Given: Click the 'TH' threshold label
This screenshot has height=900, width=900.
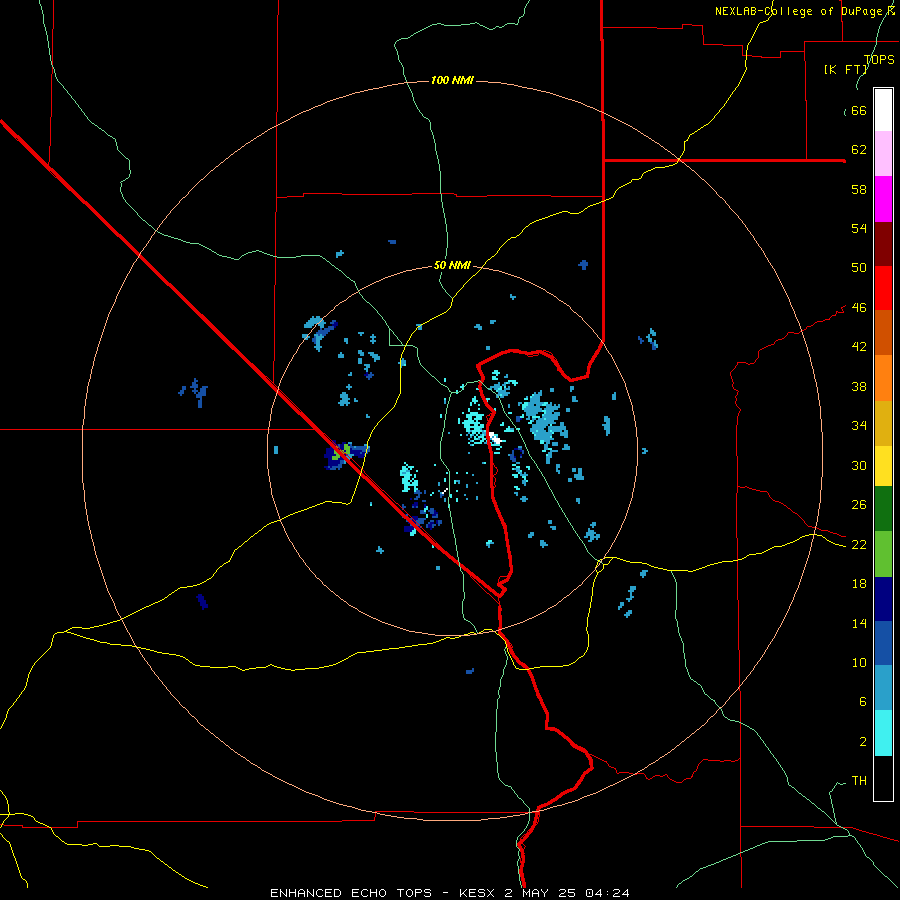Looking at the screenshot, I should (x=859, y=781).
